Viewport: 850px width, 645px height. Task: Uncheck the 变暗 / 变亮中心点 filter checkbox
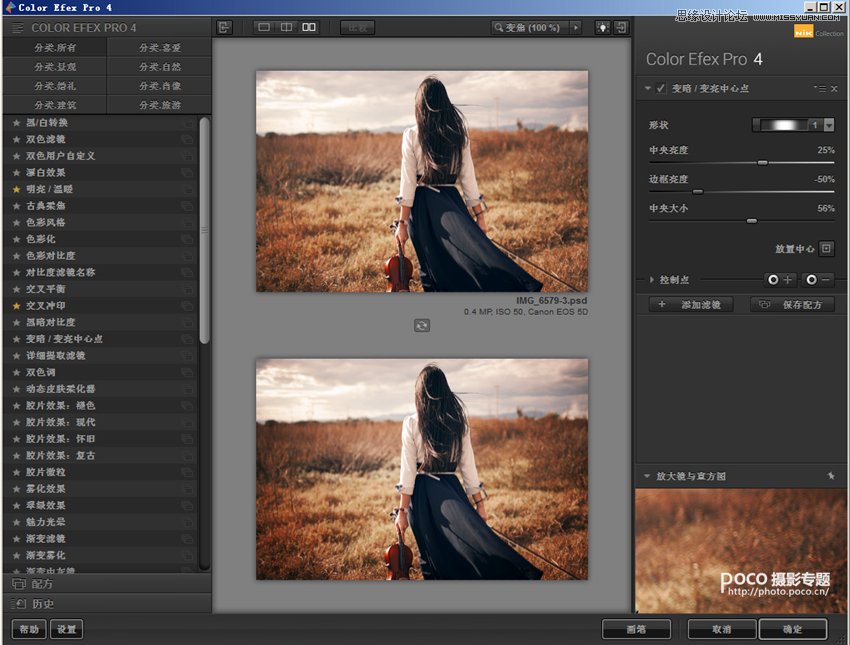click(661, 89)
